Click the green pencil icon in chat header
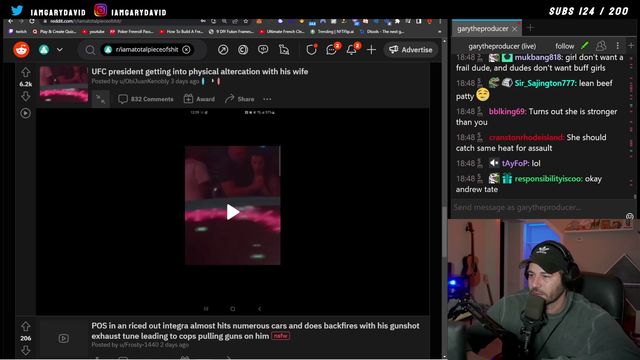 coord(584,46)
